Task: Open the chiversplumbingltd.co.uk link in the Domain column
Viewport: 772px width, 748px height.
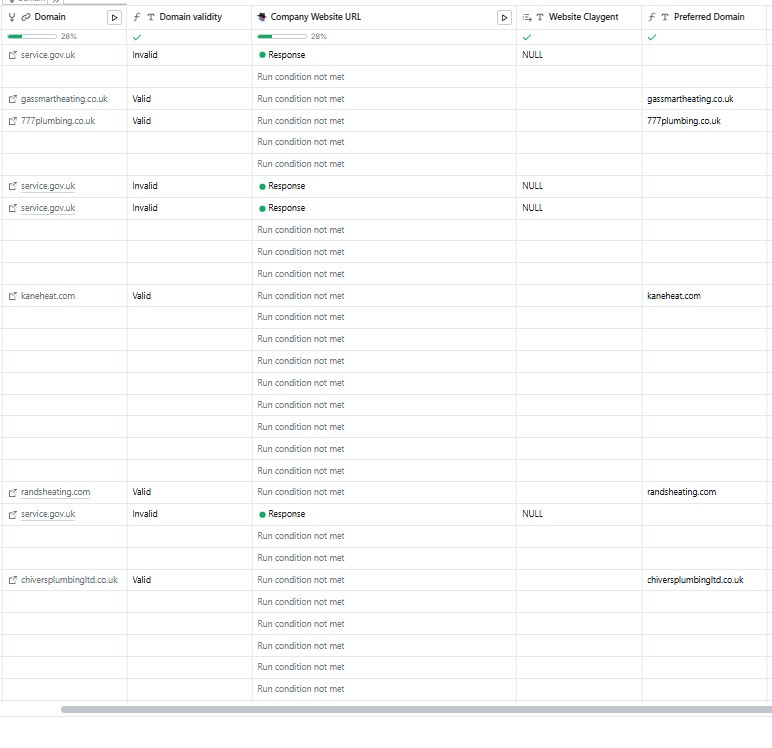Action: click(x=69, y=580)
